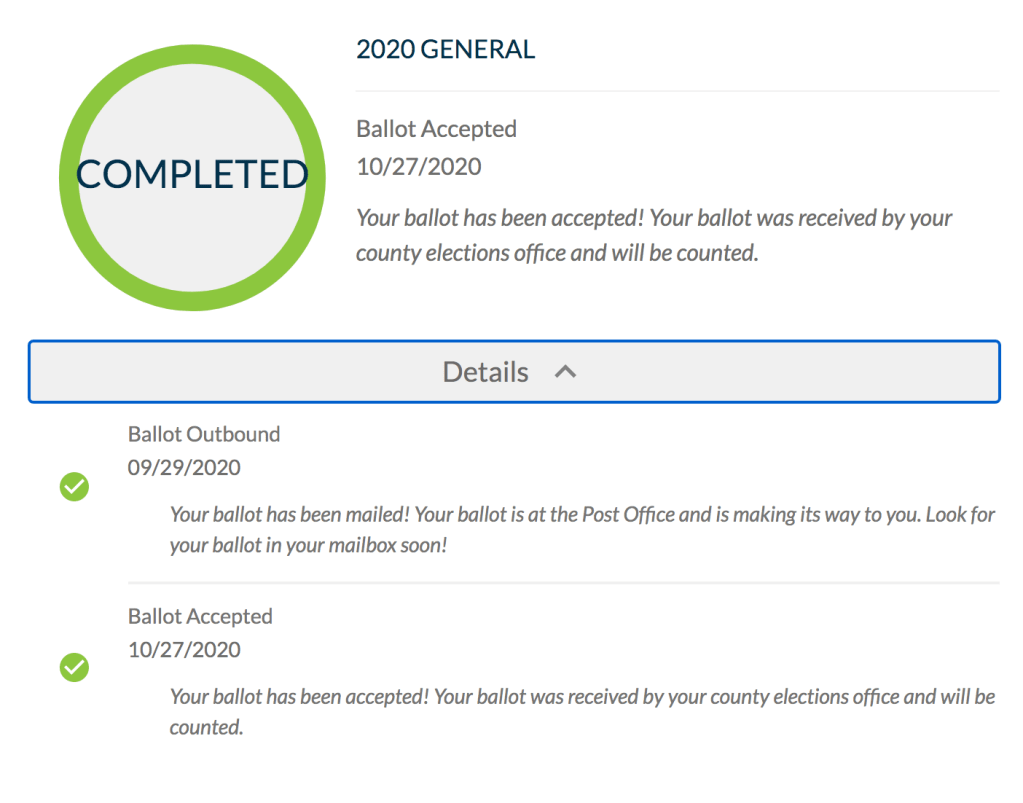Click the COMPLETED text inside the circle
Image resolution: width=1023 pixels, height=803 pixels.
[192, 174]
